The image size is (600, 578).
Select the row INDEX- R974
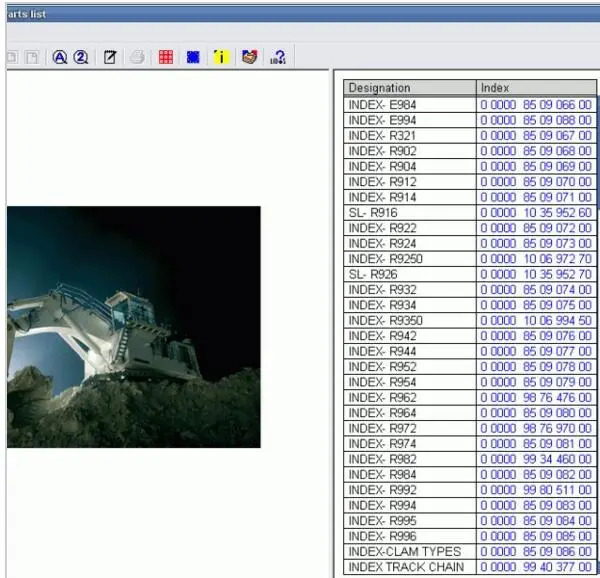coord(470,444)
